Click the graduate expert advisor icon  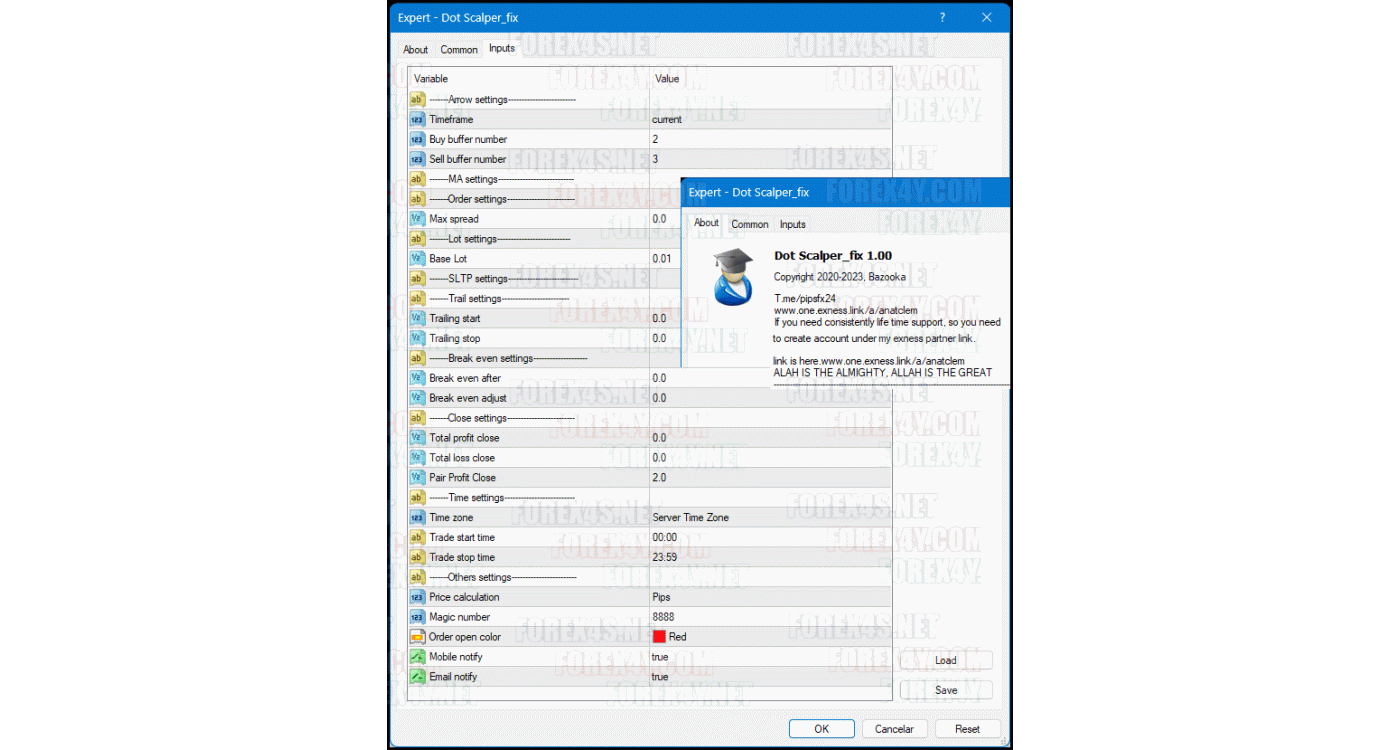click(733, 276)
